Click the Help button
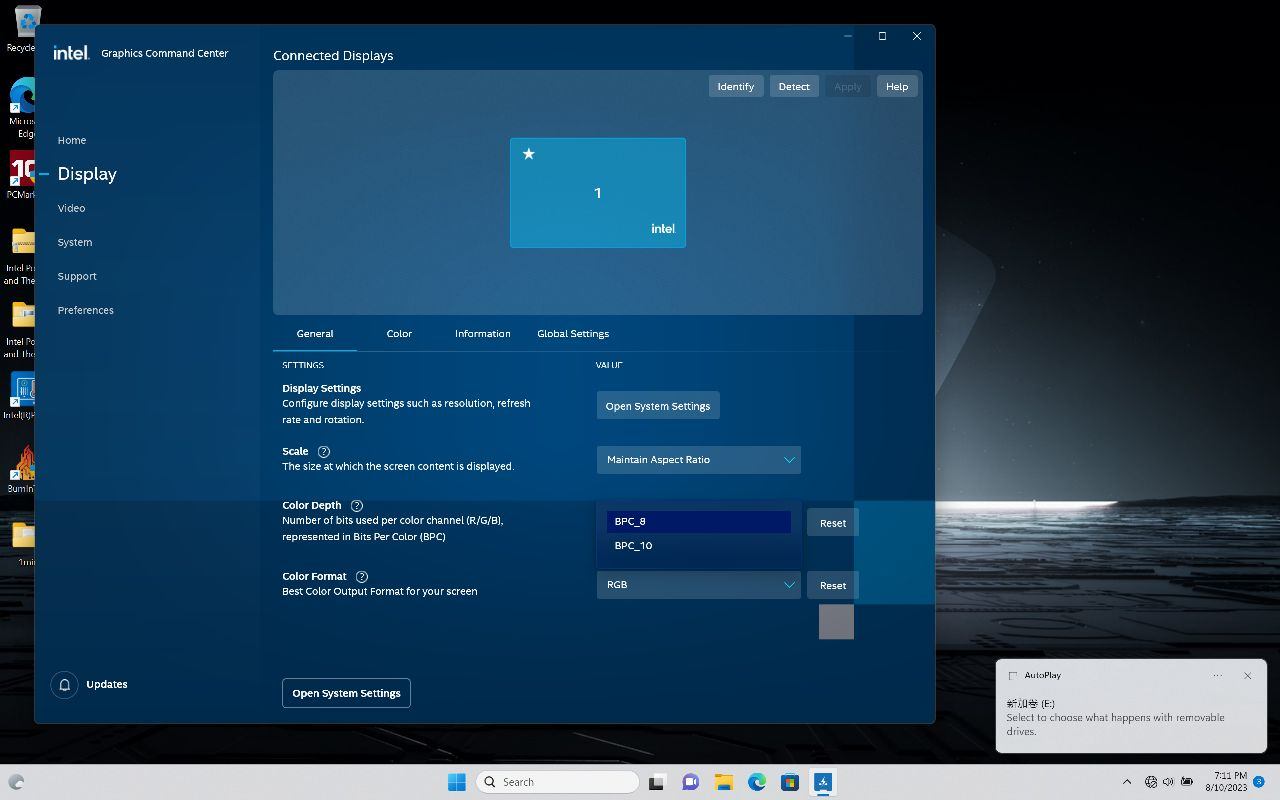This screenshot has height=800, width=1280. tap(897, 87)
